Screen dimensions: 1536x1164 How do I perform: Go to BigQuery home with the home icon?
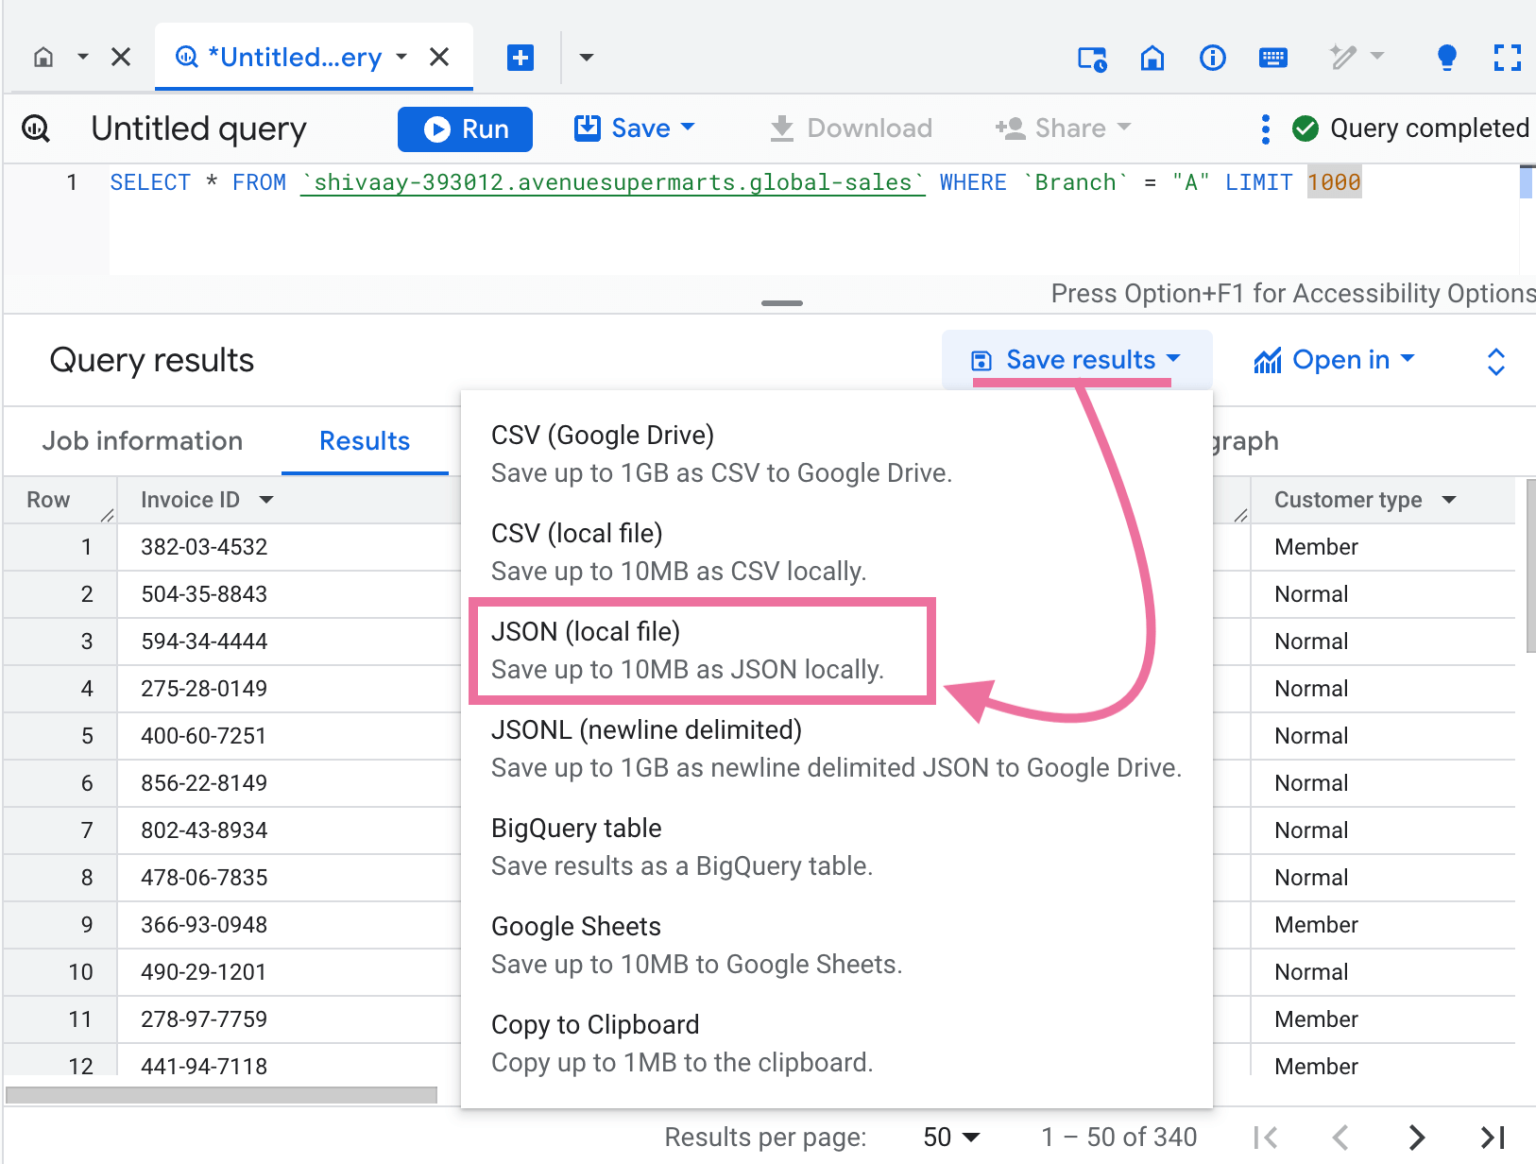pyautogui.click(x=1152, y=58)
